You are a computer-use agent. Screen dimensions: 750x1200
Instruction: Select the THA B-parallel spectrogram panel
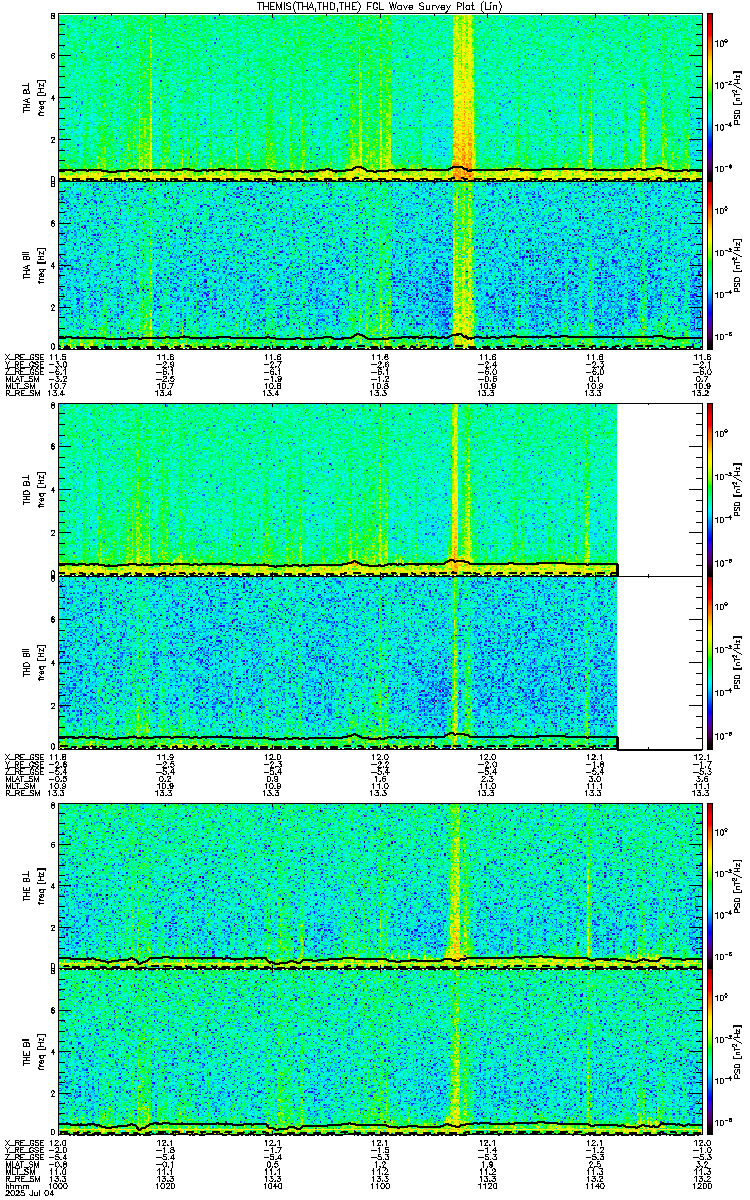tap(379, 265)
